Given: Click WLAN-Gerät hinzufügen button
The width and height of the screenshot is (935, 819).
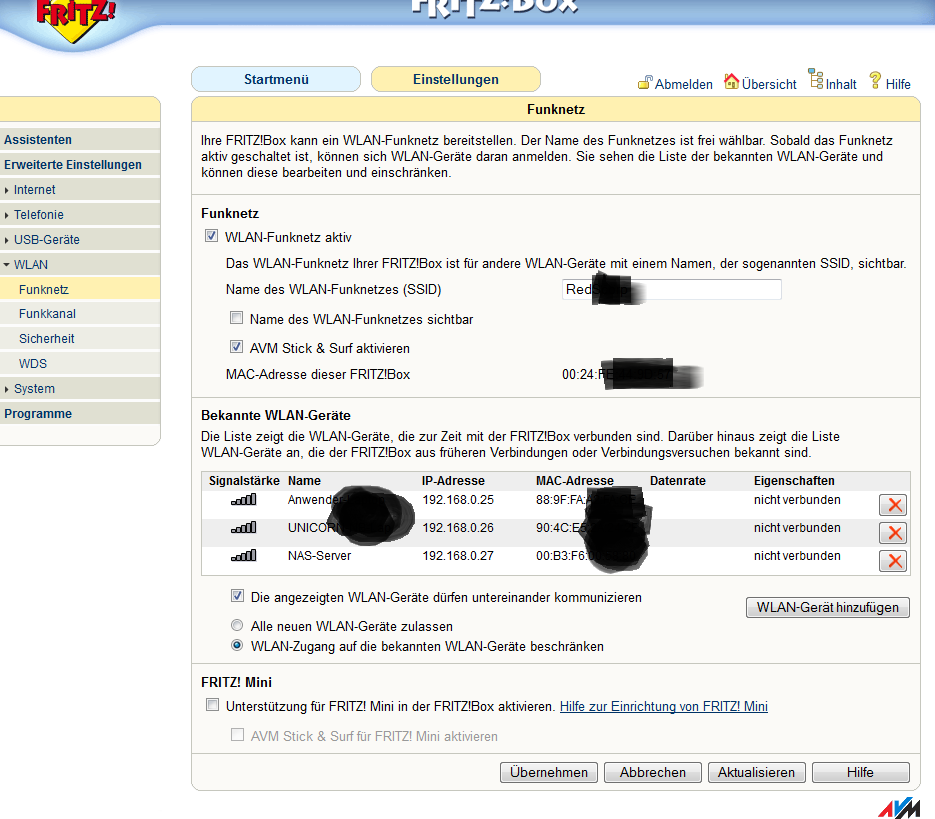Looking at the screenshot, I should click(x=828, y=607).
